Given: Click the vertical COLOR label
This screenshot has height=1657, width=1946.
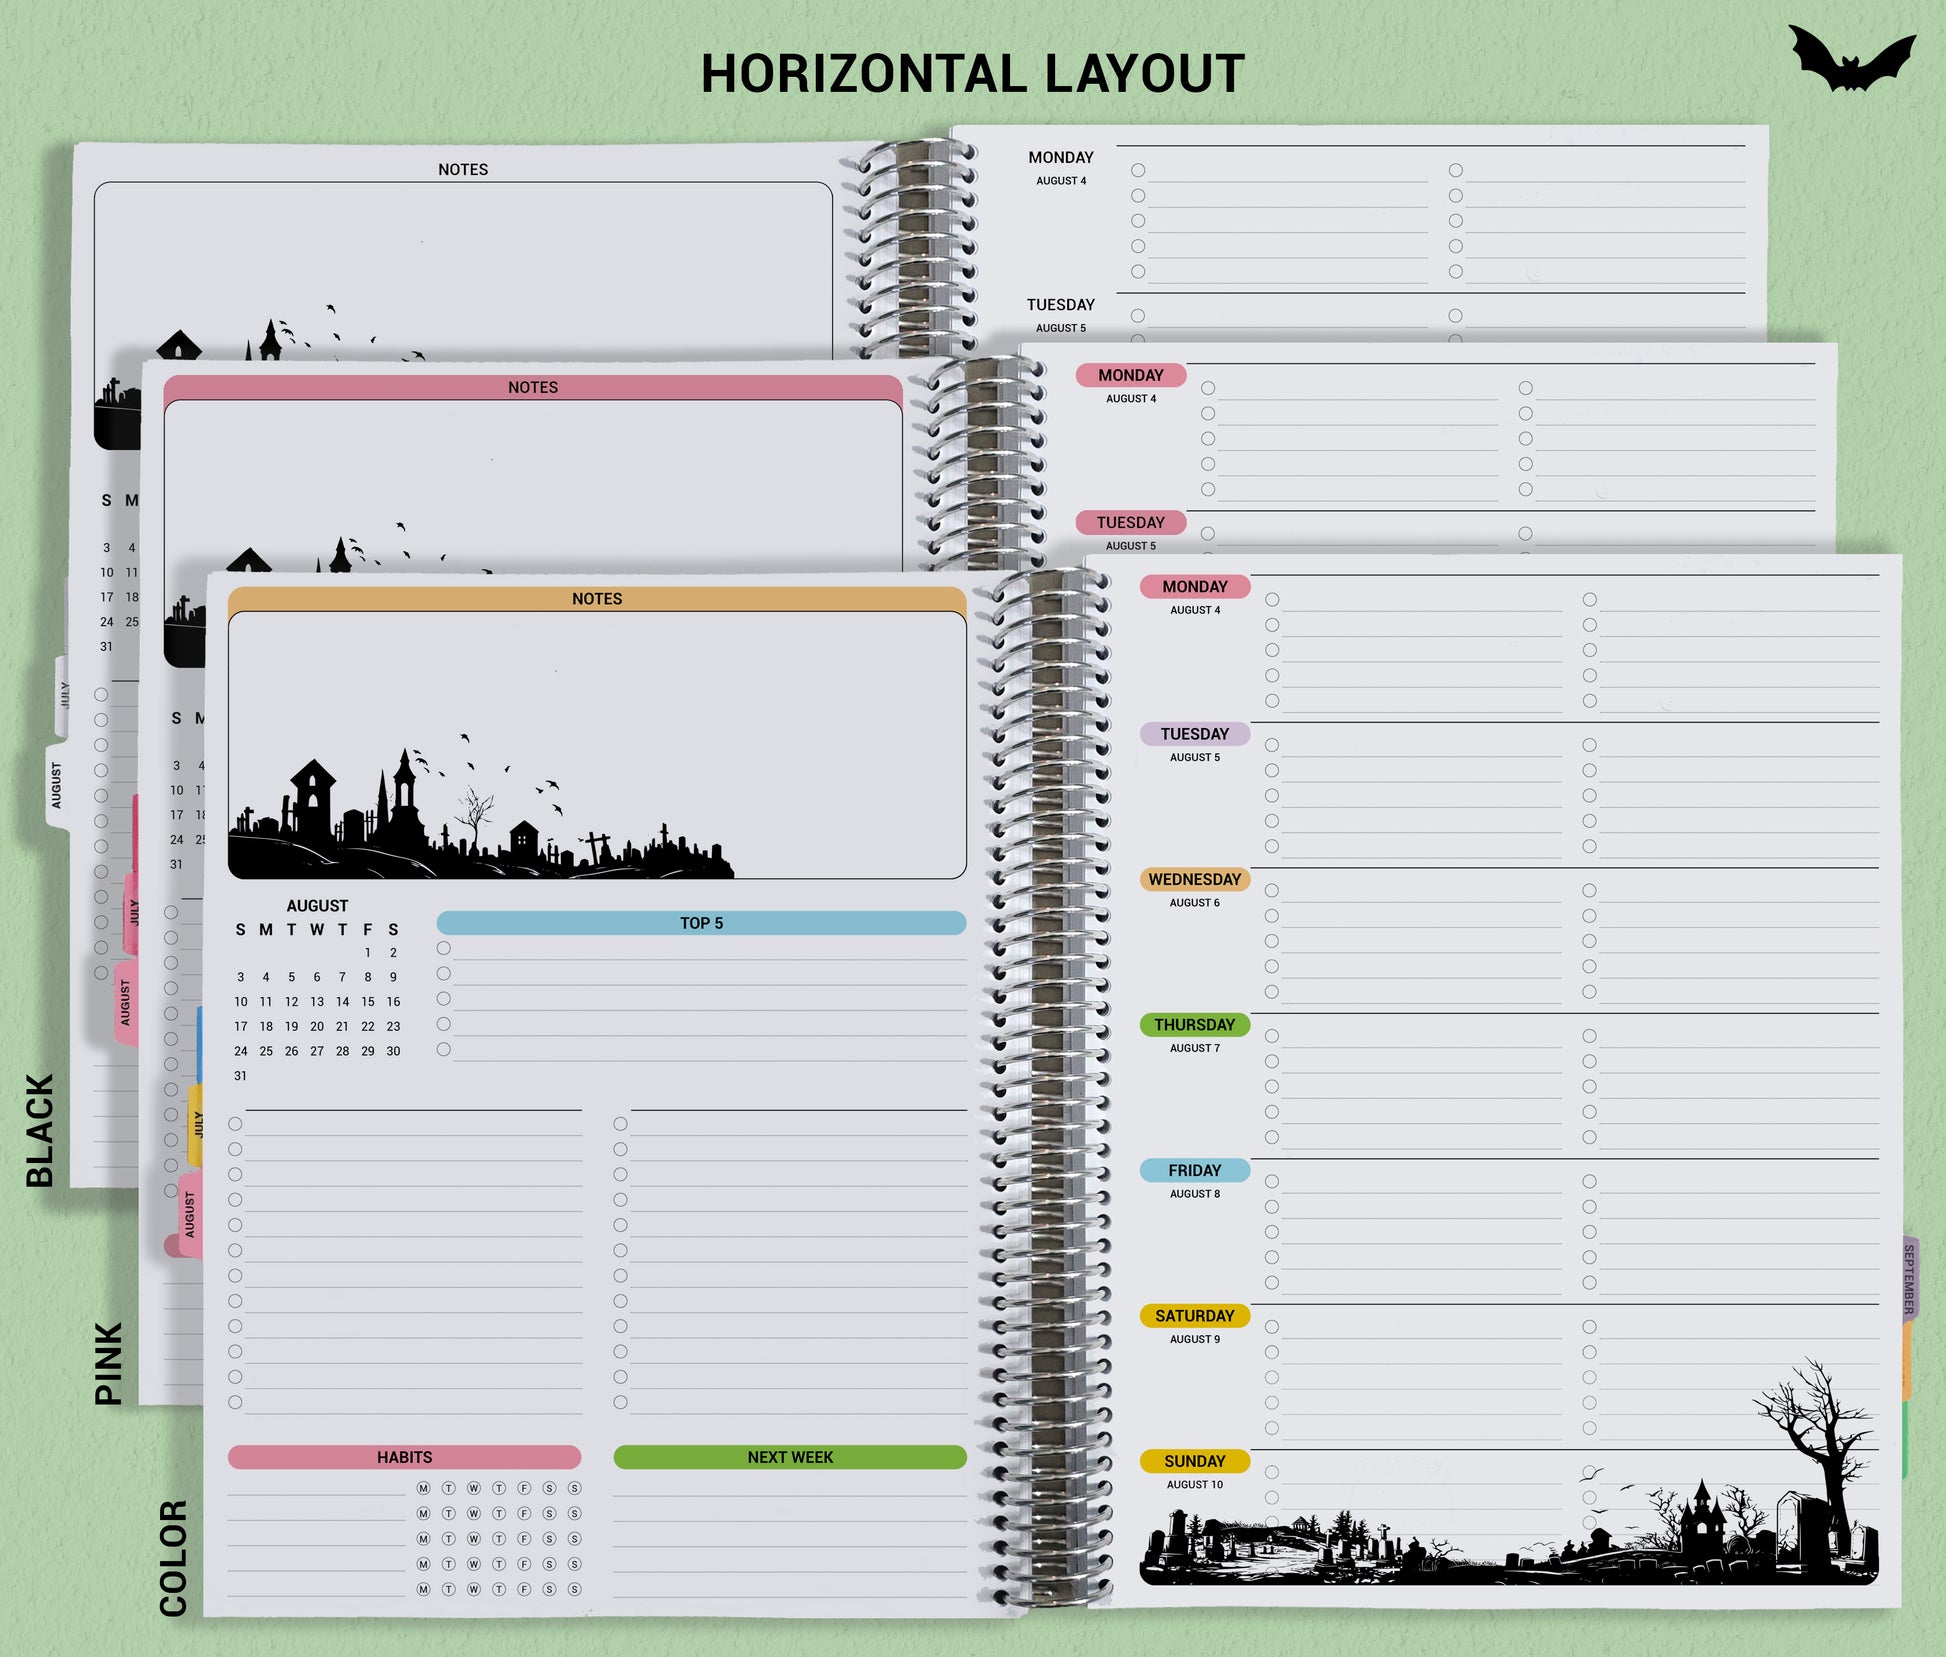Looking at the screenshot, I should 173,1558.
